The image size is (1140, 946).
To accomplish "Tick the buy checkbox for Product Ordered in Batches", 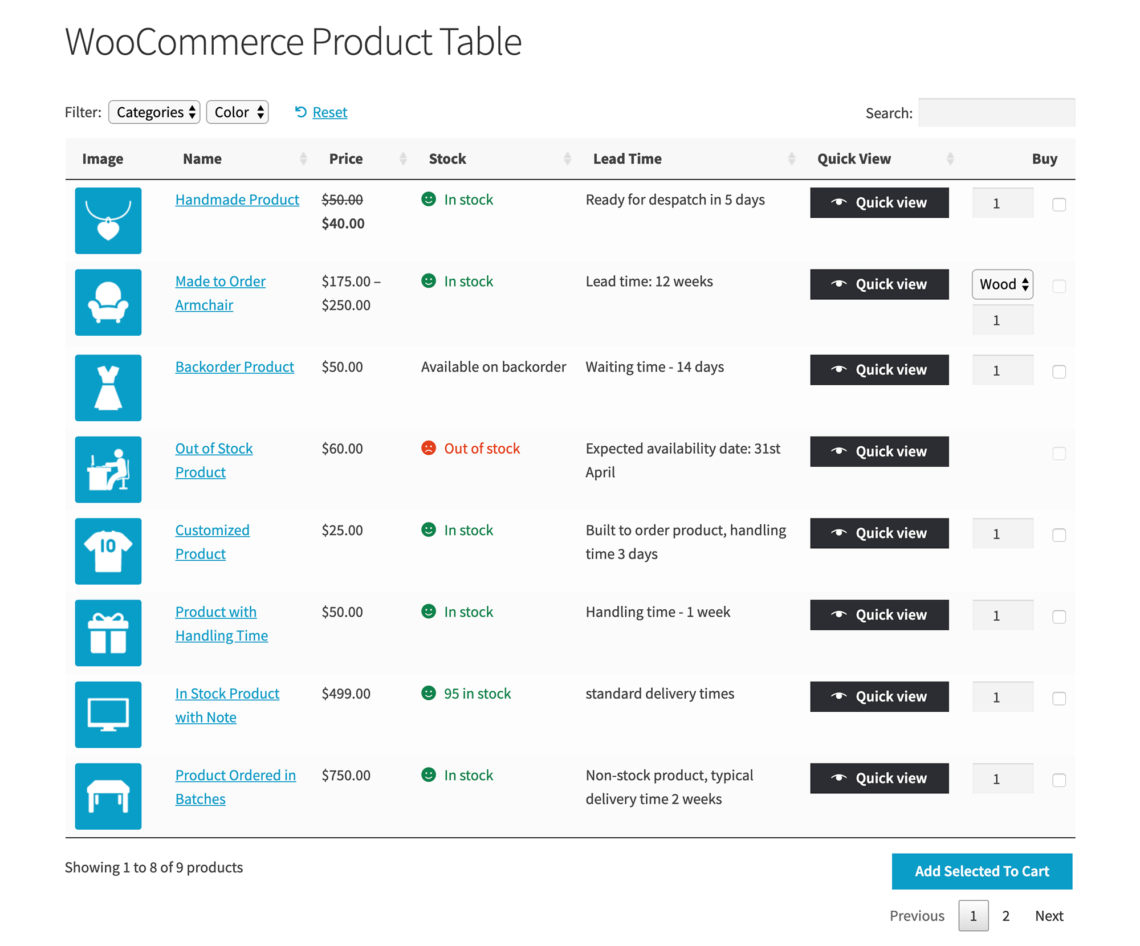I will click(x=1059, y=778).
